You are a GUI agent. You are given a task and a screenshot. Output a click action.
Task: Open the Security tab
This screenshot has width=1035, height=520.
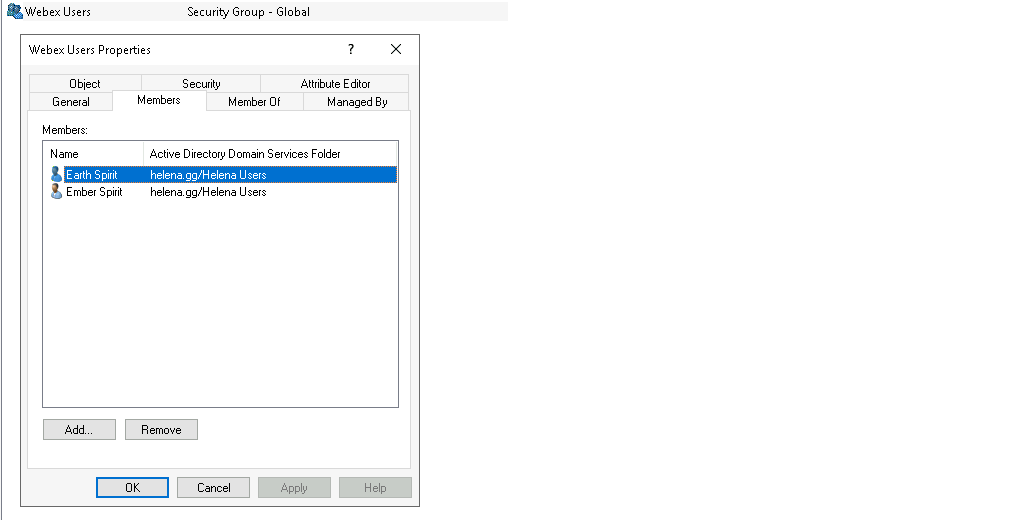coord(201,84)
